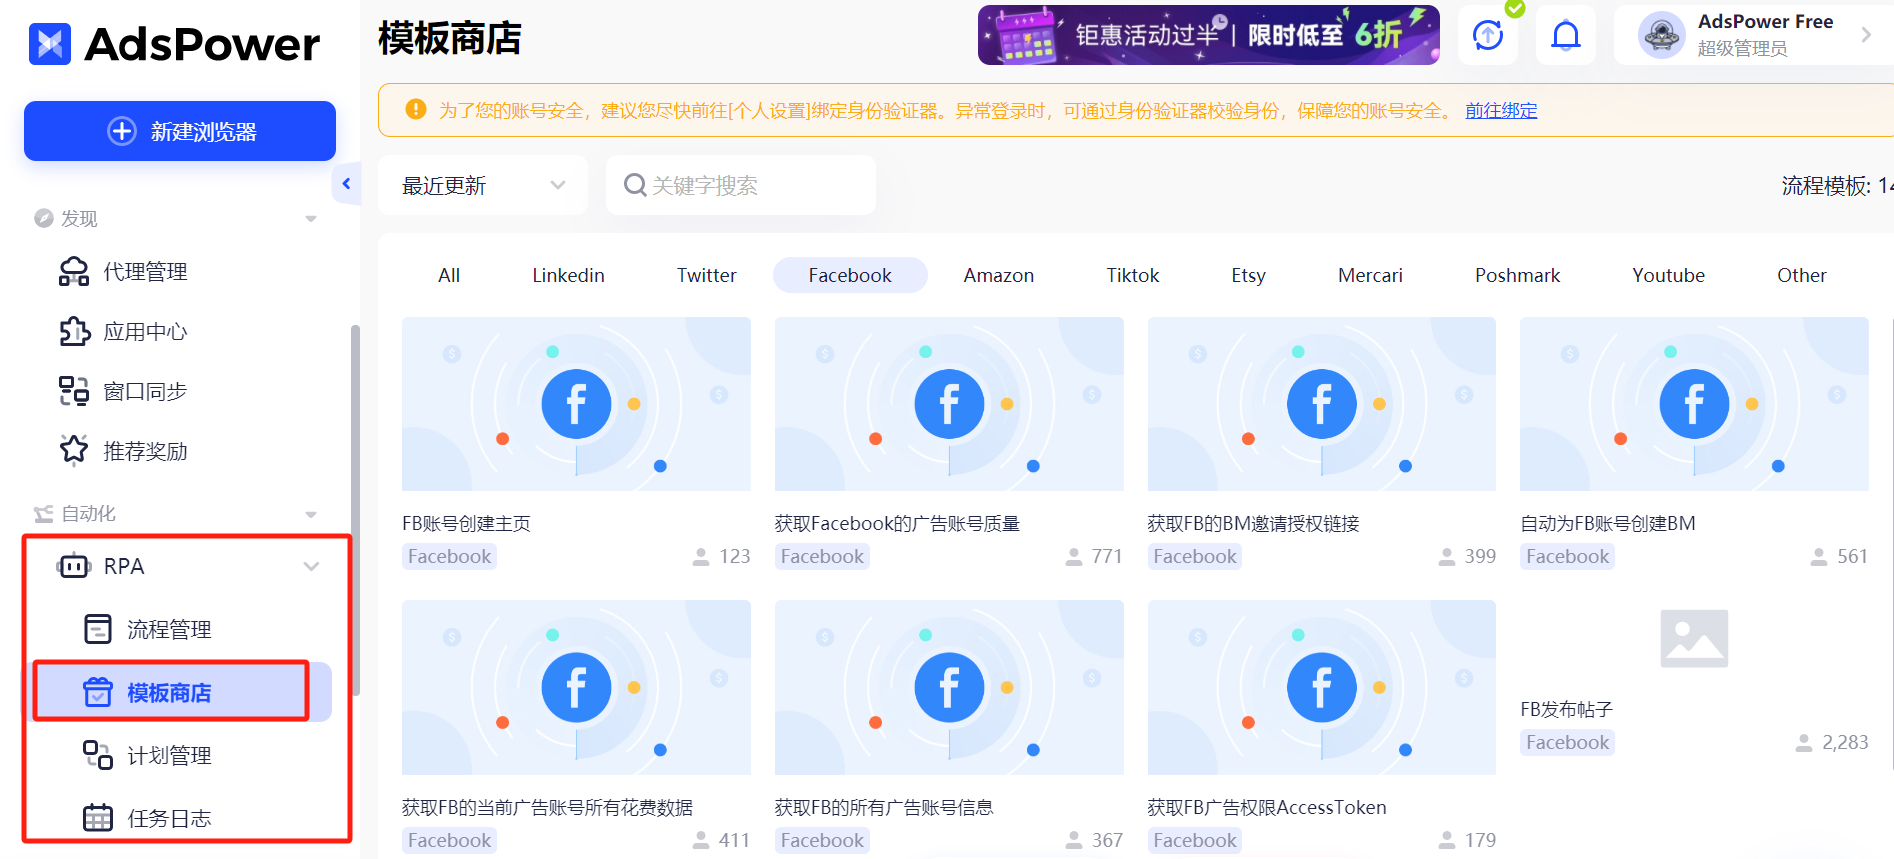1894x859 pixels.
Task: Click the user avatar icon
Action: point(1662,35)
